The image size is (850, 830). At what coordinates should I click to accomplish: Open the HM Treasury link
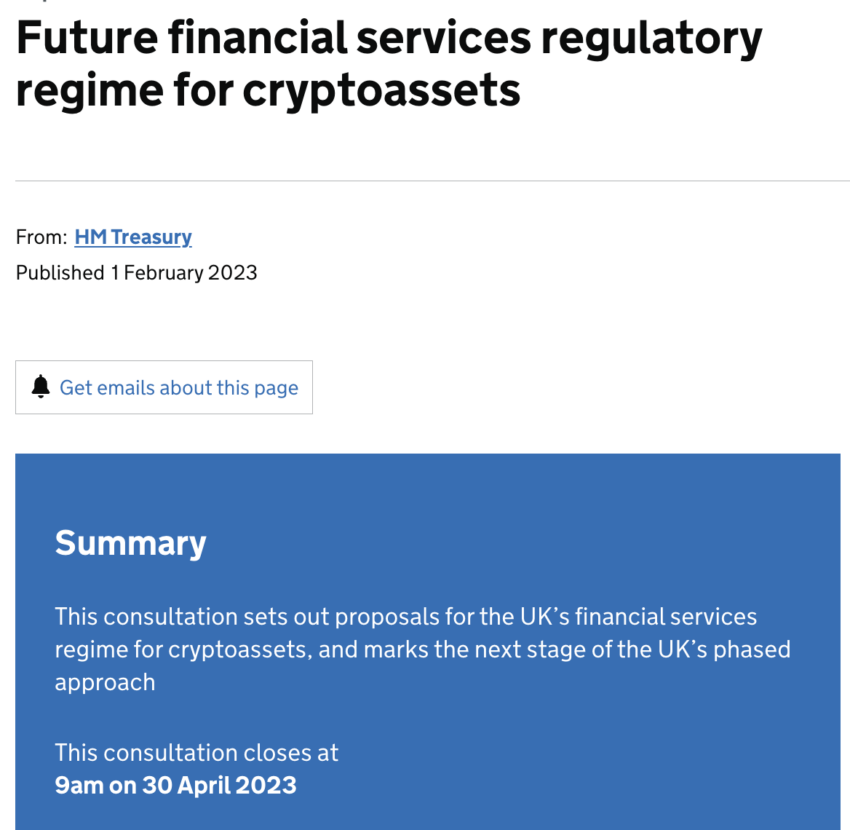pyautogui.click(x=133, y=237)
